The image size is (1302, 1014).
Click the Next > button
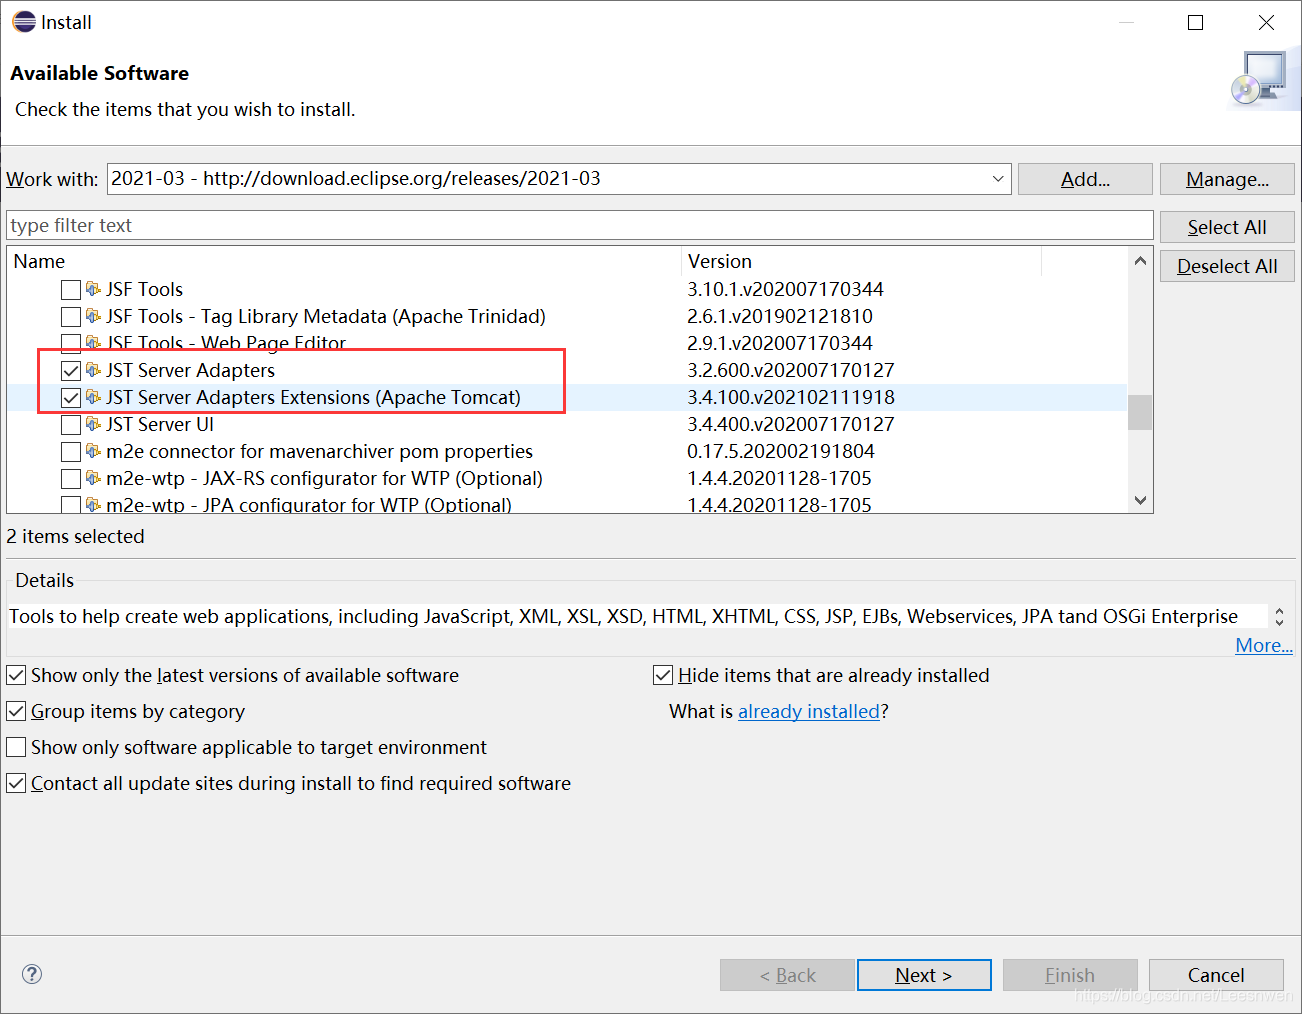click(x=924, y=975)
